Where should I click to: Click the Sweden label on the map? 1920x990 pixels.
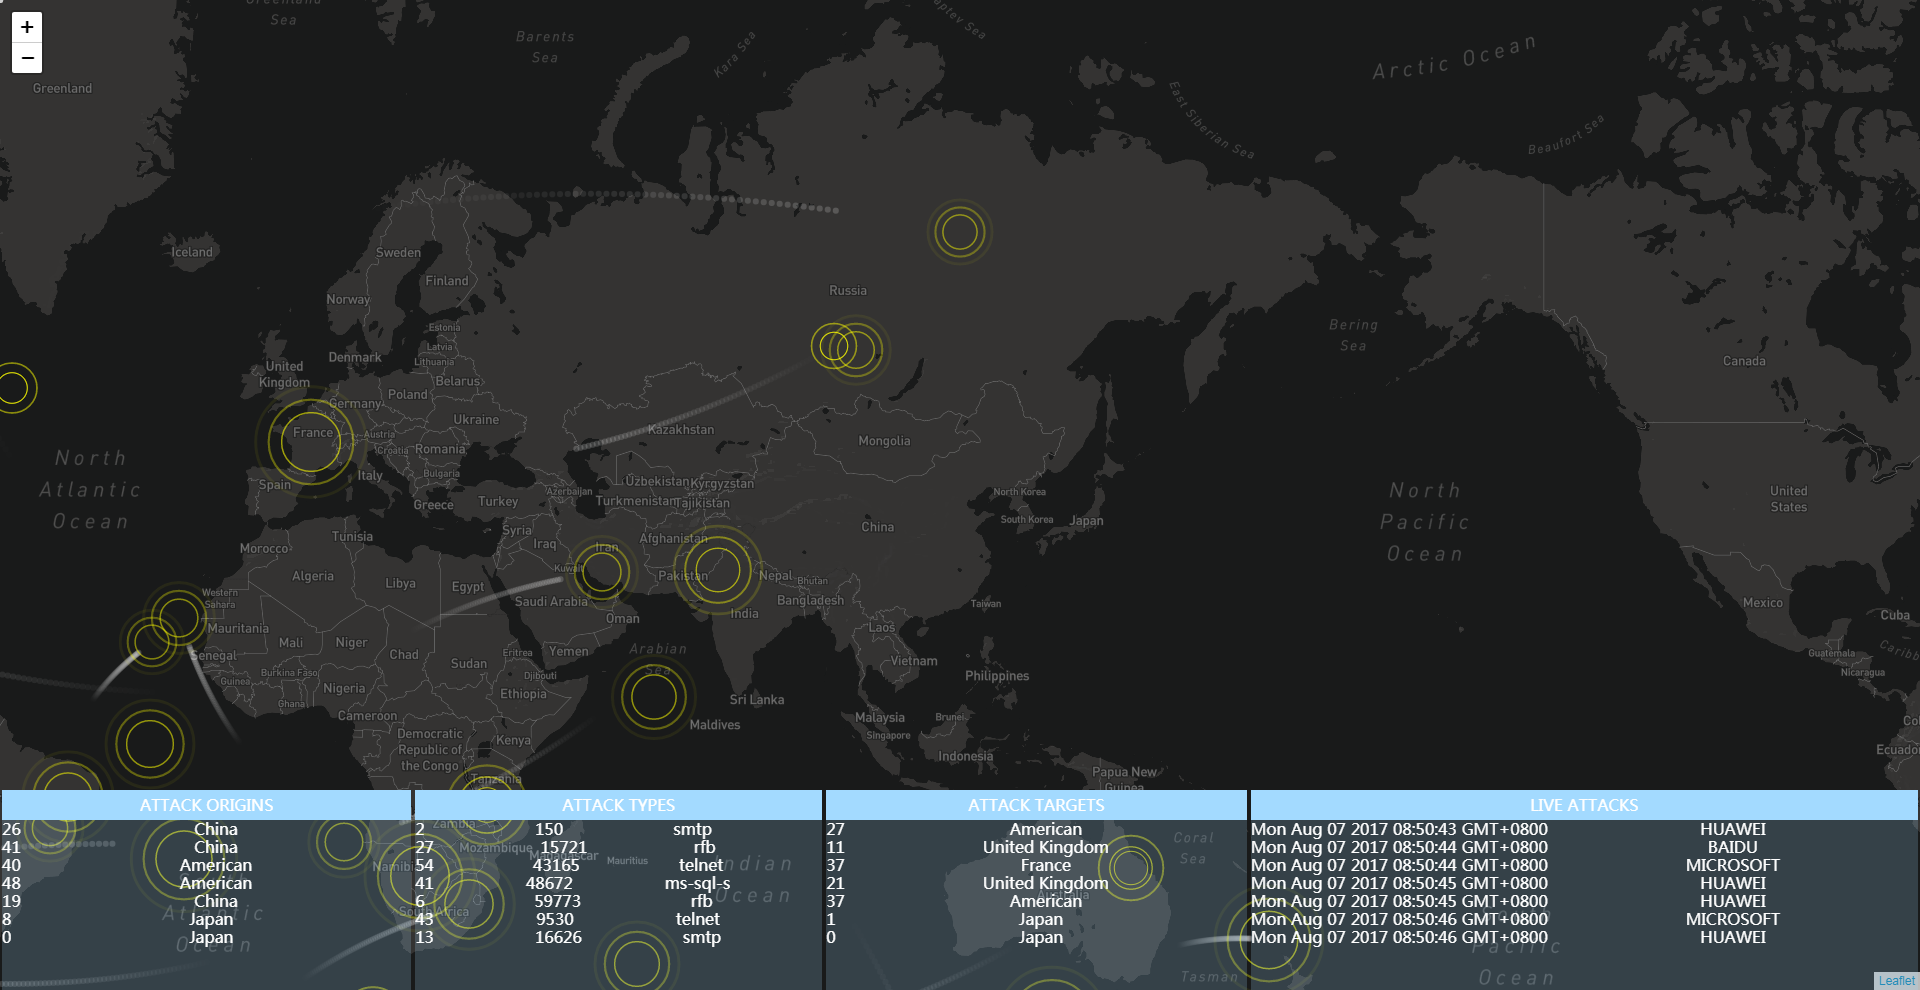399,253
